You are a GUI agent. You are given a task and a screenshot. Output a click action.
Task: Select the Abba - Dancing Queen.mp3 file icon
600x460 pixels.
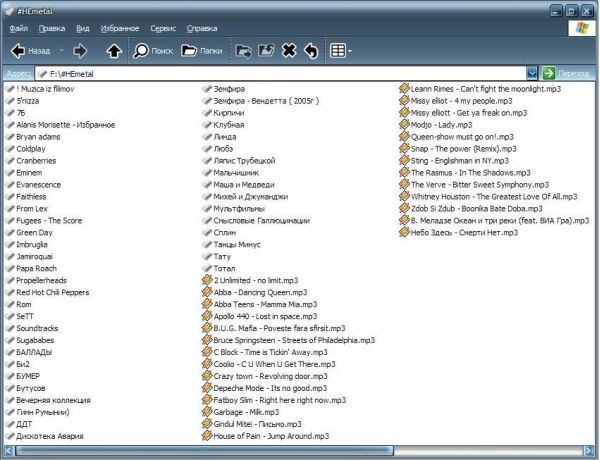[207, 292]
